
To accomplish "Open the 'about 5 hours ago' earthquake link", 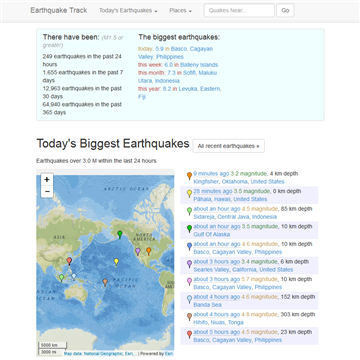I will [x=217, y=332].
